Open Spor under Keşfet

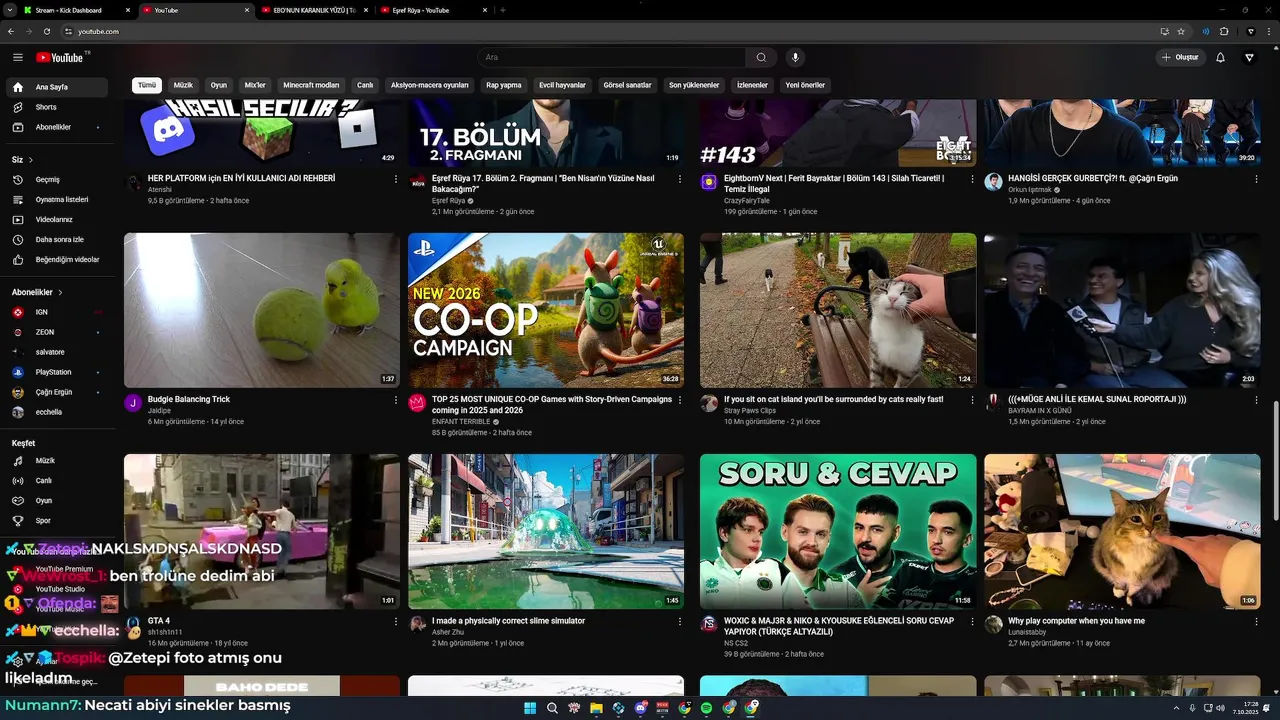point(58,521)
